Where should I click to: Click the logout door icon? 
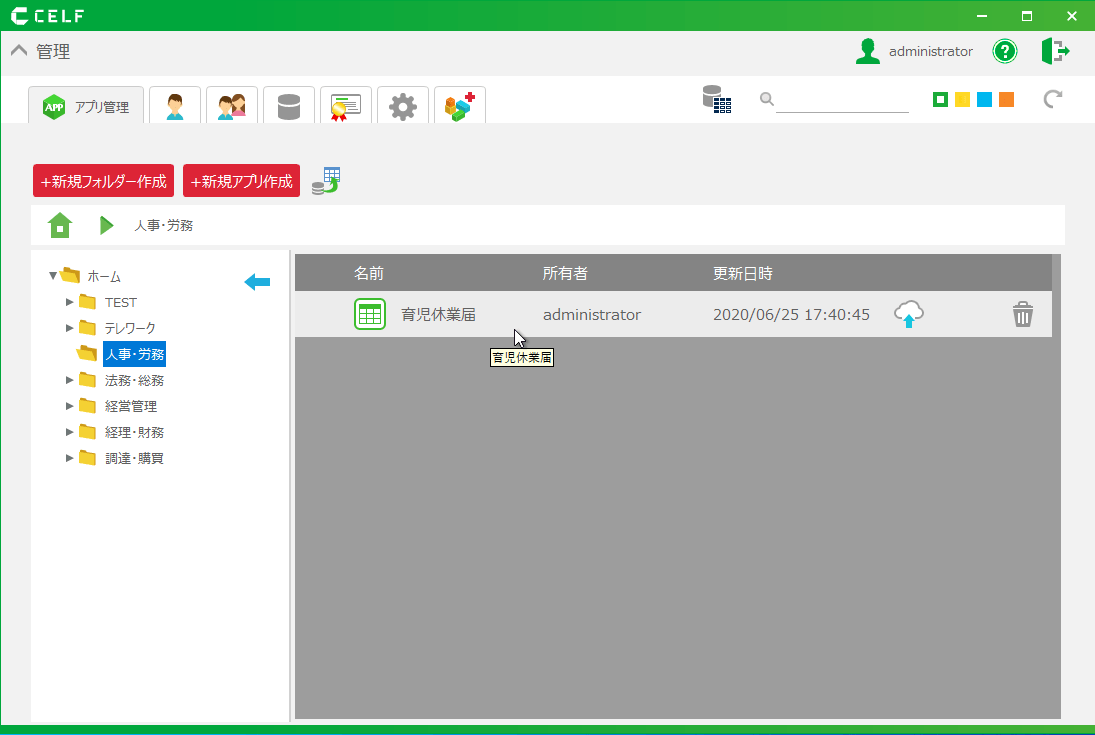point(1055,51)
